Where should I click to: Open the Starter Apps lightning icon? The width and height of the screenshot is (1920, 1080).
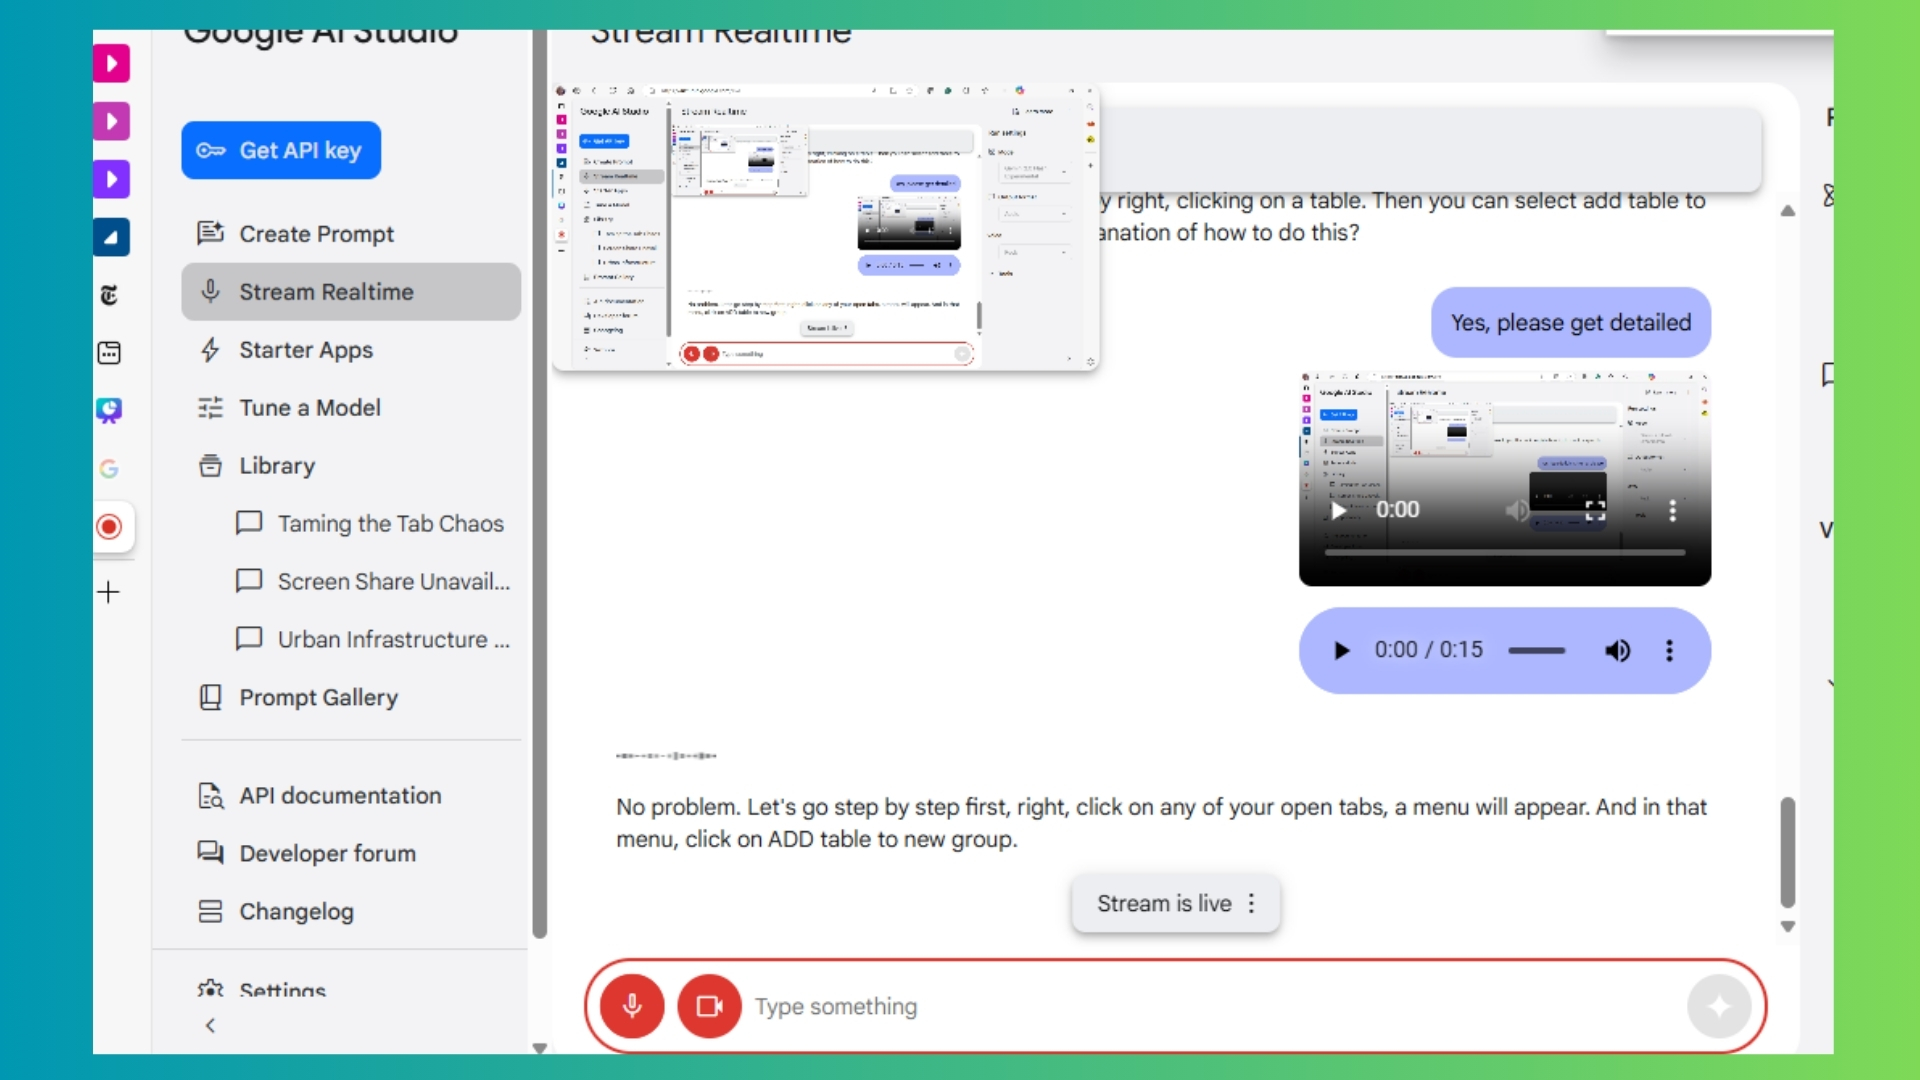pos(210,350)
